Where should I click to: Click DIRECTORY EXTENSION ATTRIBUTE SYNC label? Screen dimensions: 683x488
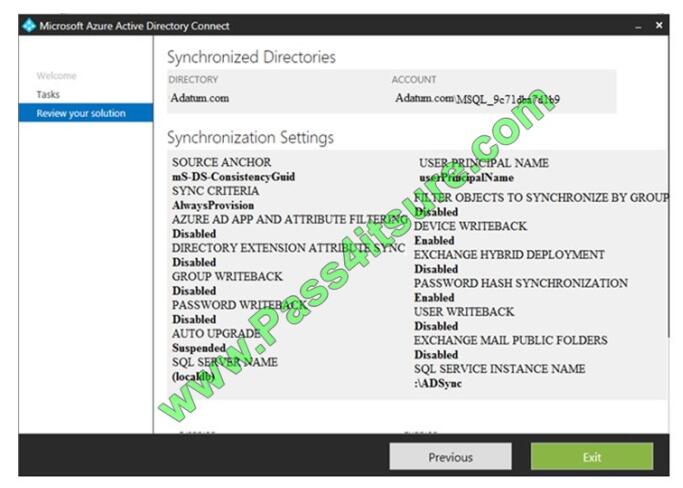[288, 247]
